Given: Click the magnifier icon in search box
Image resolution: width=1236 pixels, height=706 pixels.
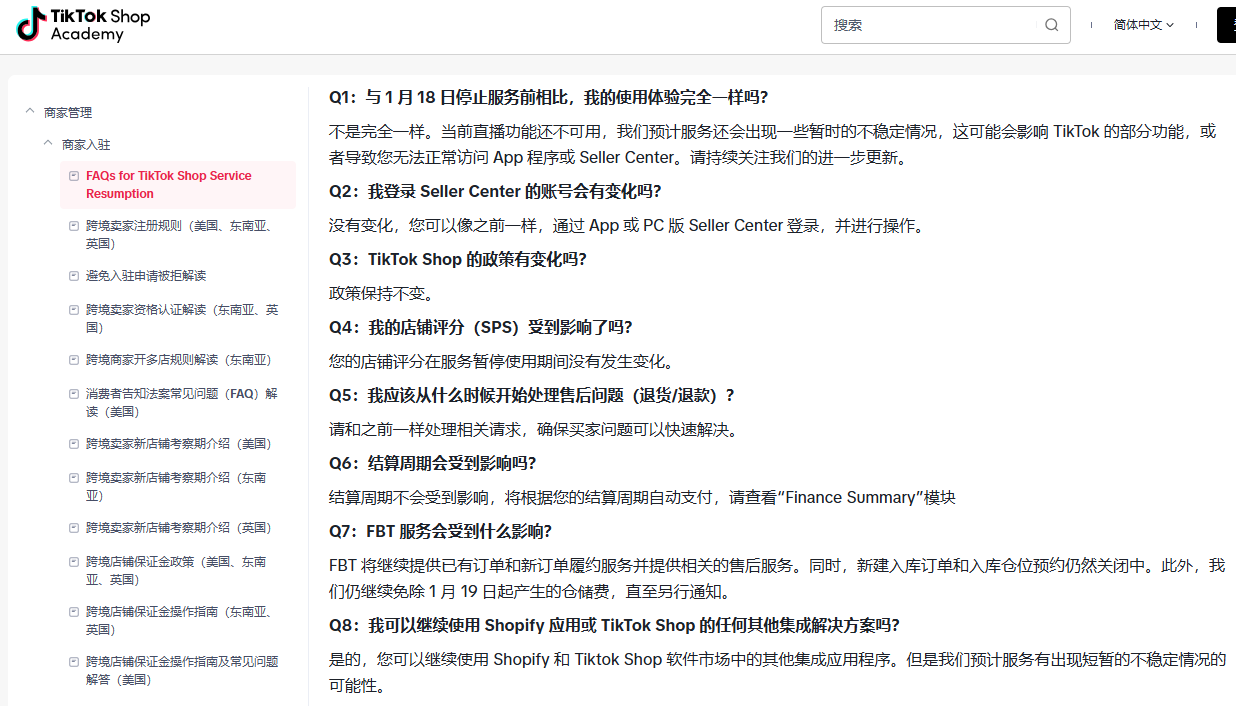Looking at the screenshot, I should coord(1051,25).
